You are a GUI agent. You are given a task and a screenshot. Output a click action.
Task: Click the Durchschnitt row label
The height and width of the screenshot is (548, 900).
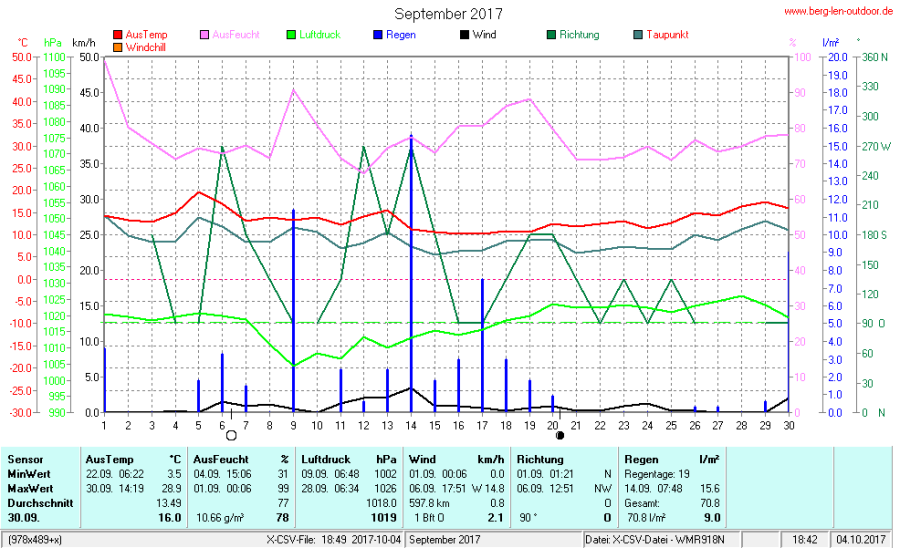point(39,502)
